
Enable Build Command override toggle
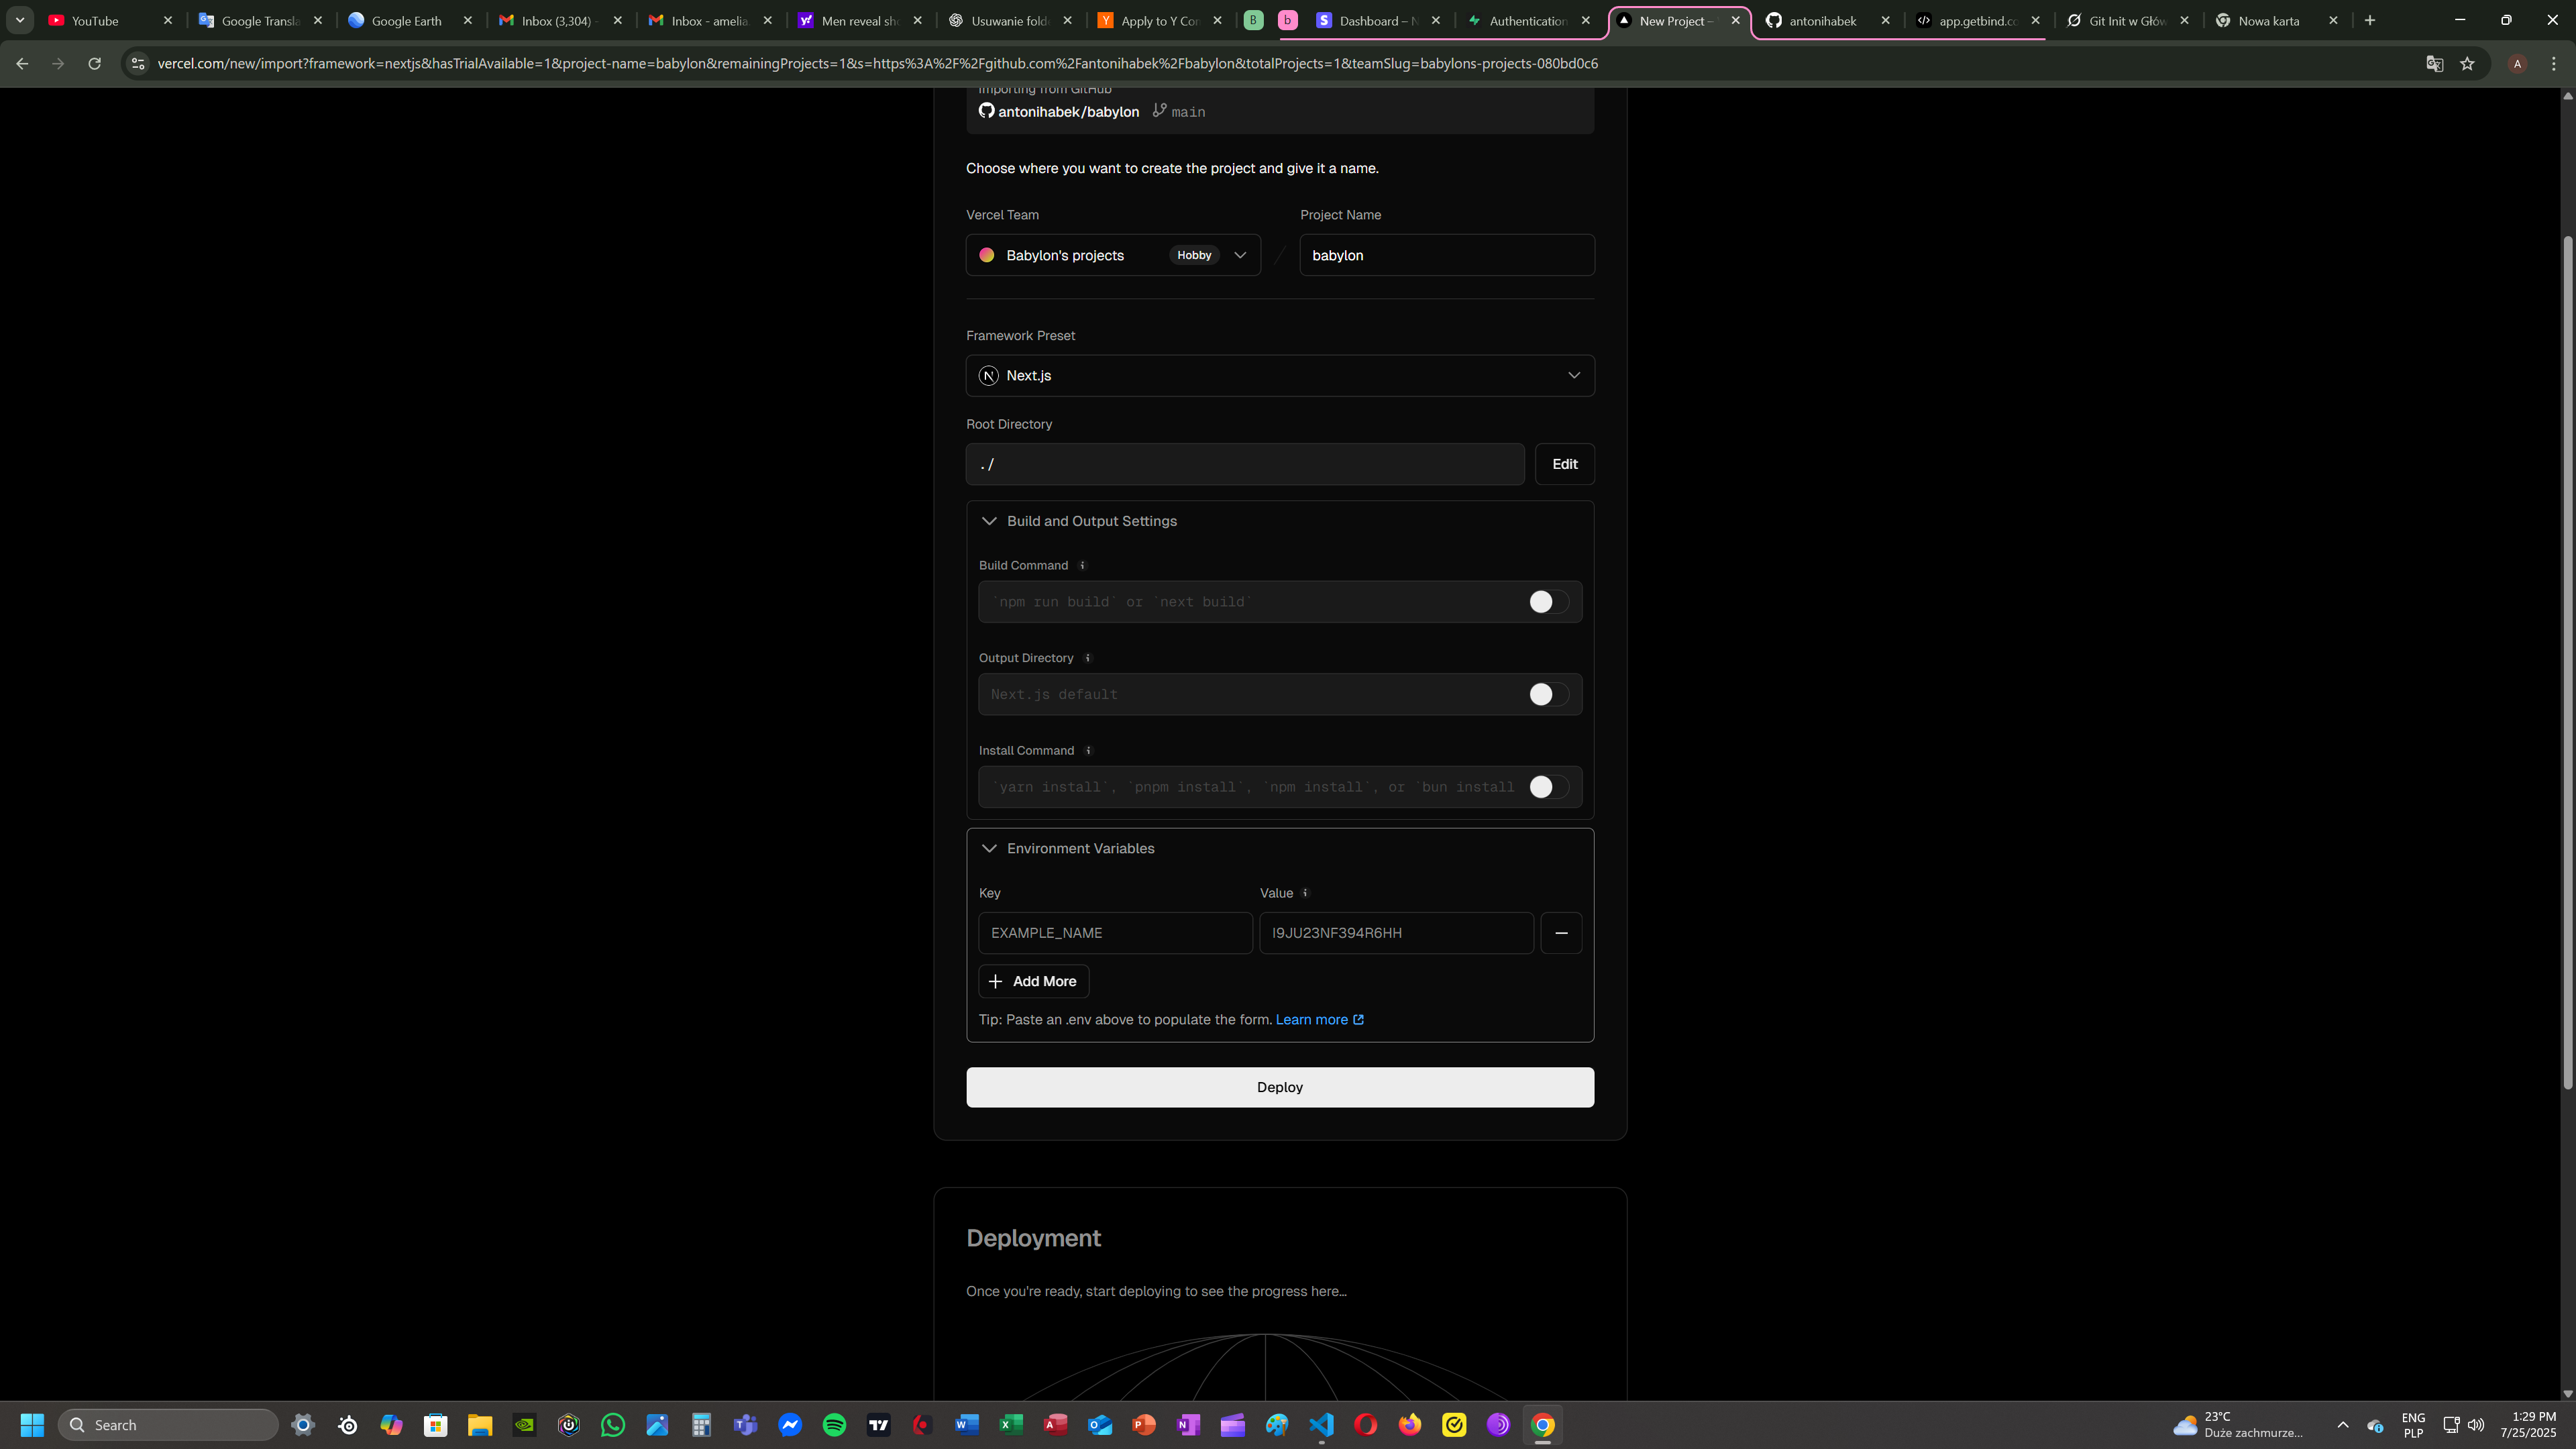1548,602
